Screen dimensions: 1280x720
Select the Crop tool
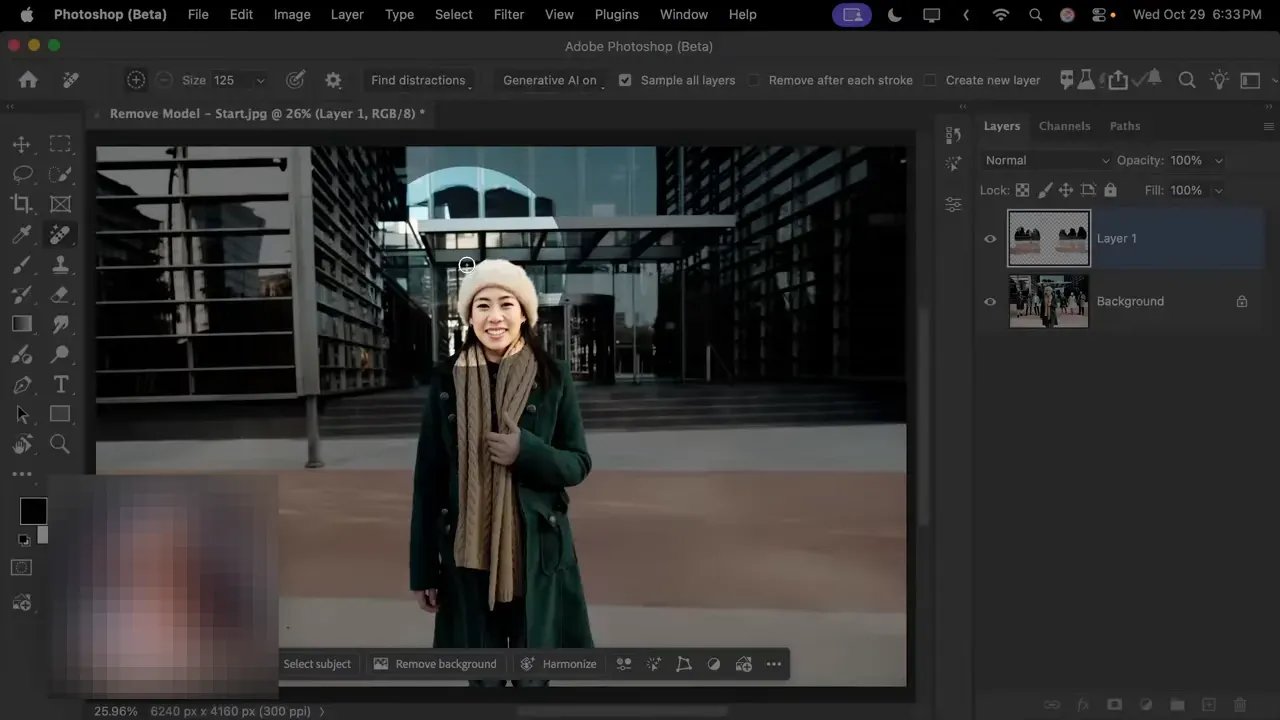(x=22, y=204)
